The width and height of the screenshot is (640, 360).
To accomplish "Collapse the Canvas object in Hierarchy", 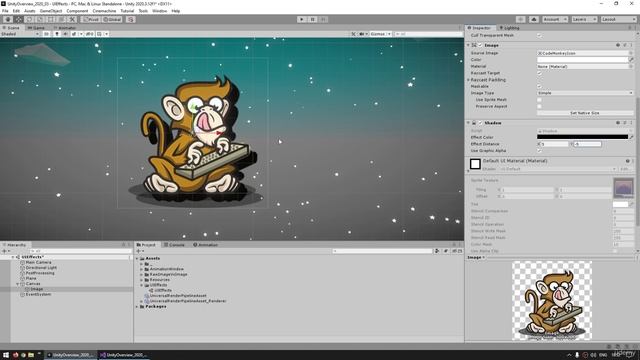I will pyautogui.click(x=18, y=284).
